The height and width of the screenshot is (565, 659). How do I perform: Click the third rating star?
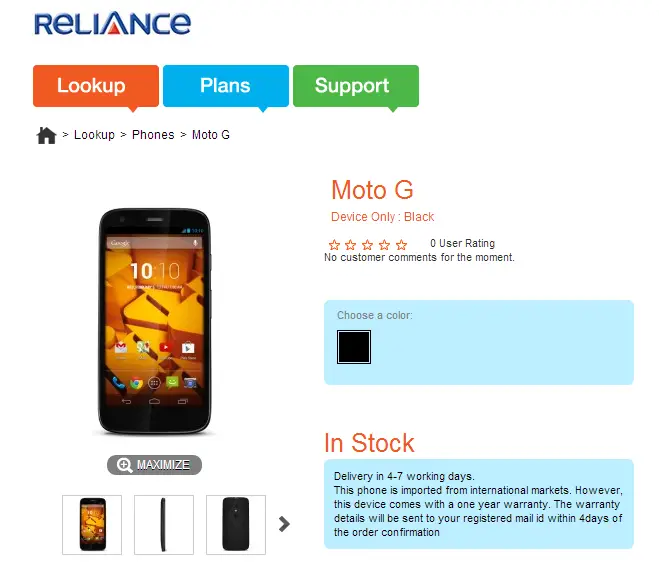(x=368, y=245)
